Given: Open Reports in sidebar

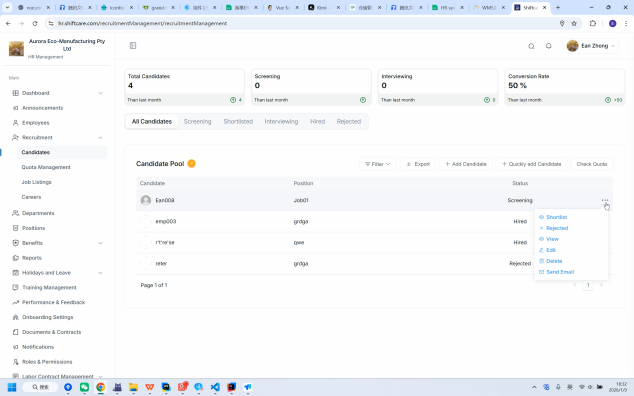Looking at the screenshot, I should tap(32, 258).
